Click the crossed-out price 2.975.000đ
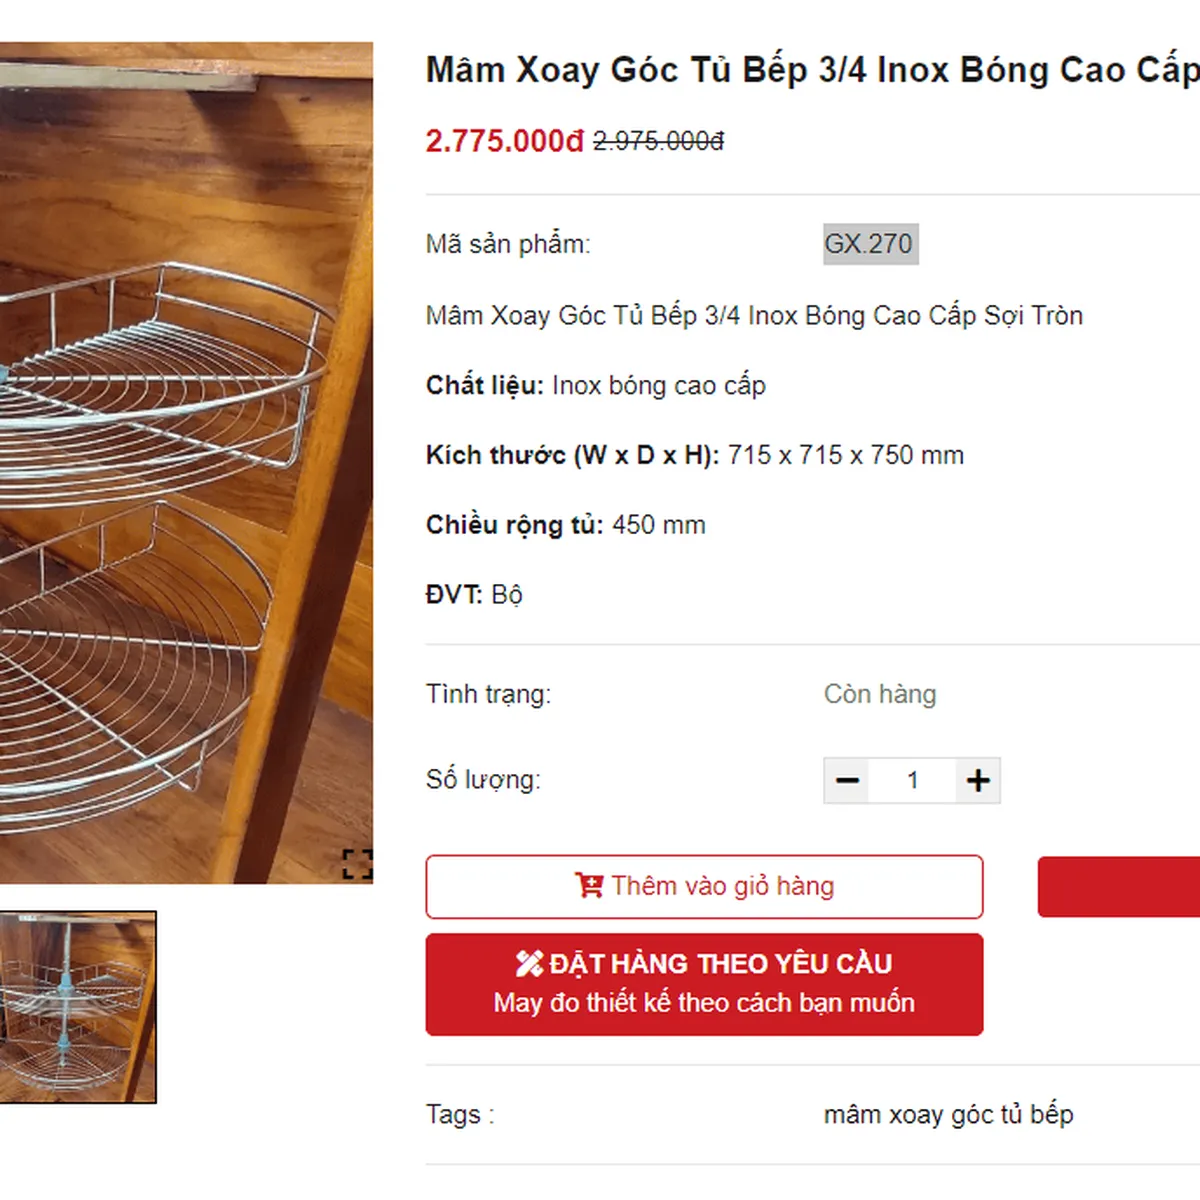Screen dimensions: 1200x1200 click(x=658, y=142)
